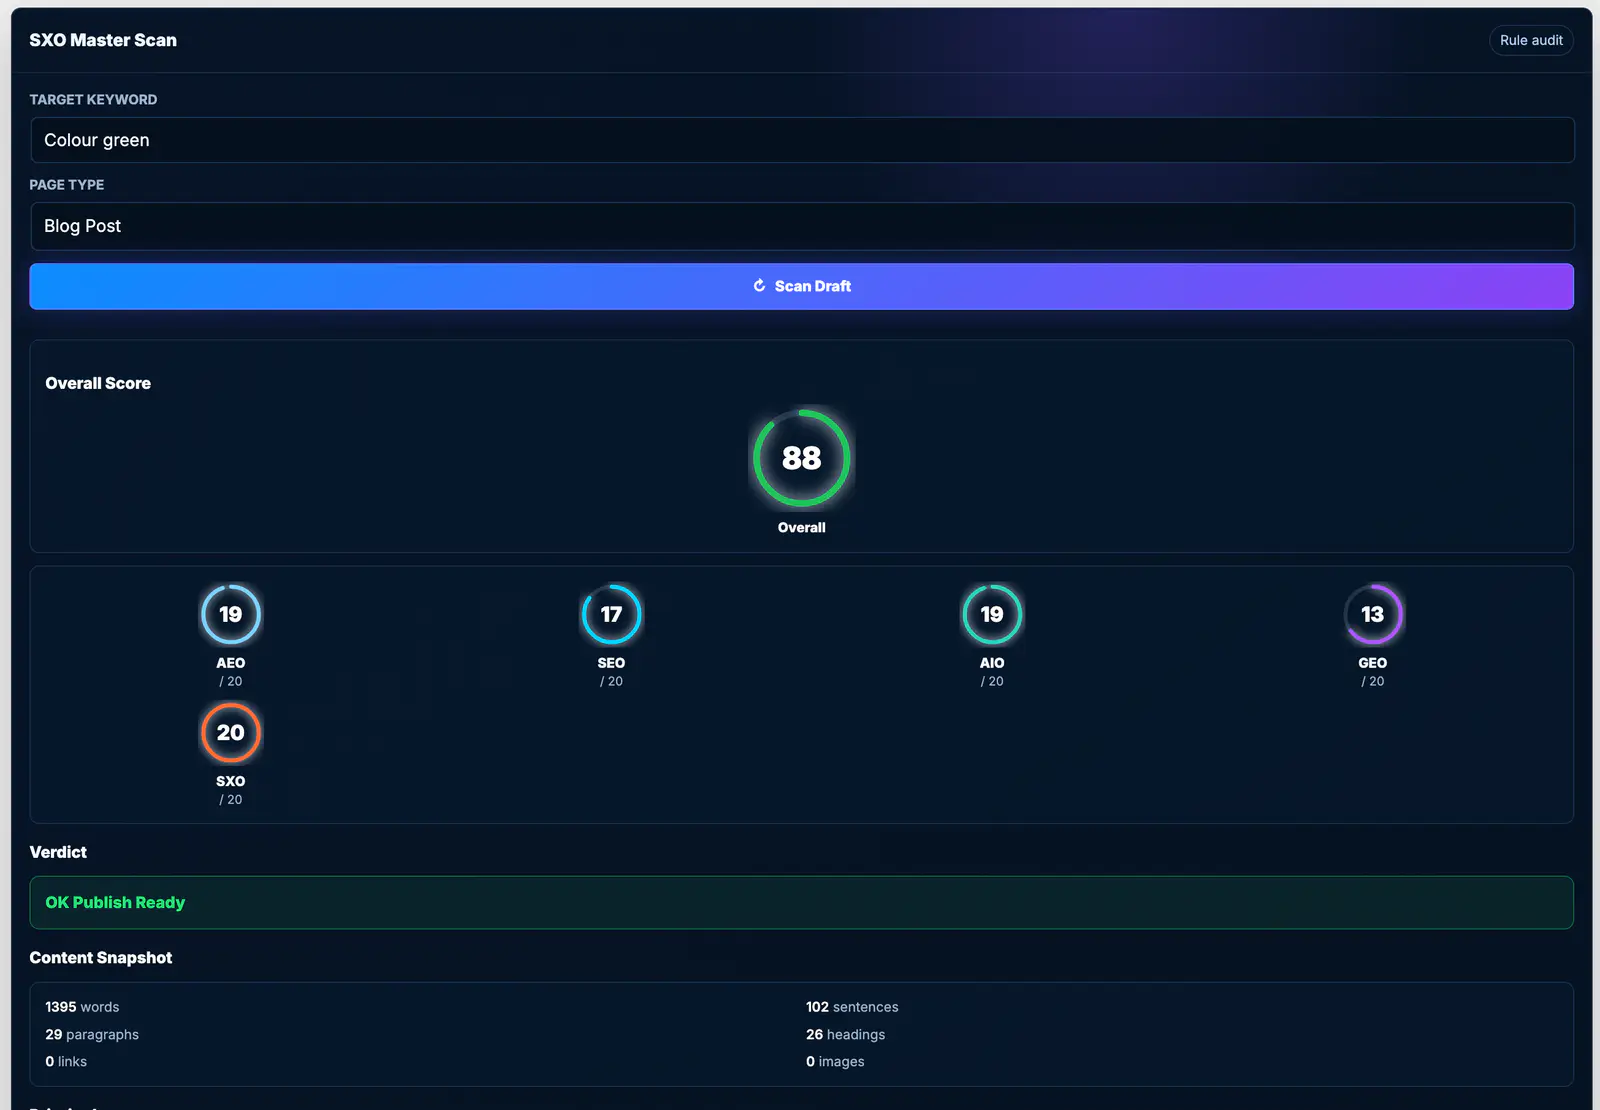Click the AIO score 19 ring
The width and height of the screenshot is (1600, 1110).
992,614
